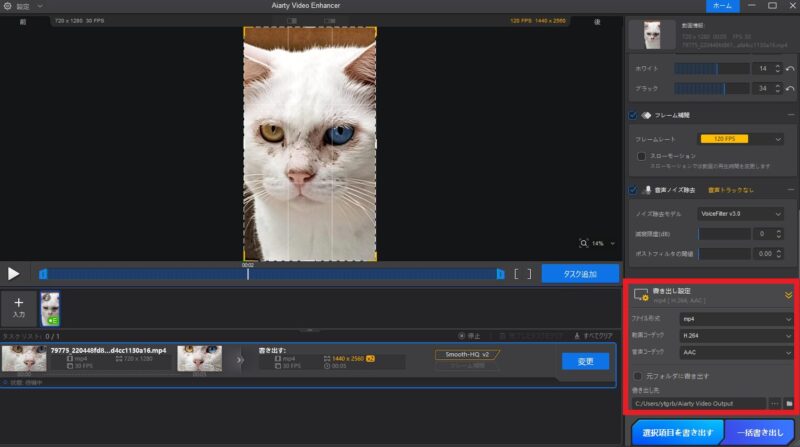Enable the スローモーション checkbox

pos(641,156)
